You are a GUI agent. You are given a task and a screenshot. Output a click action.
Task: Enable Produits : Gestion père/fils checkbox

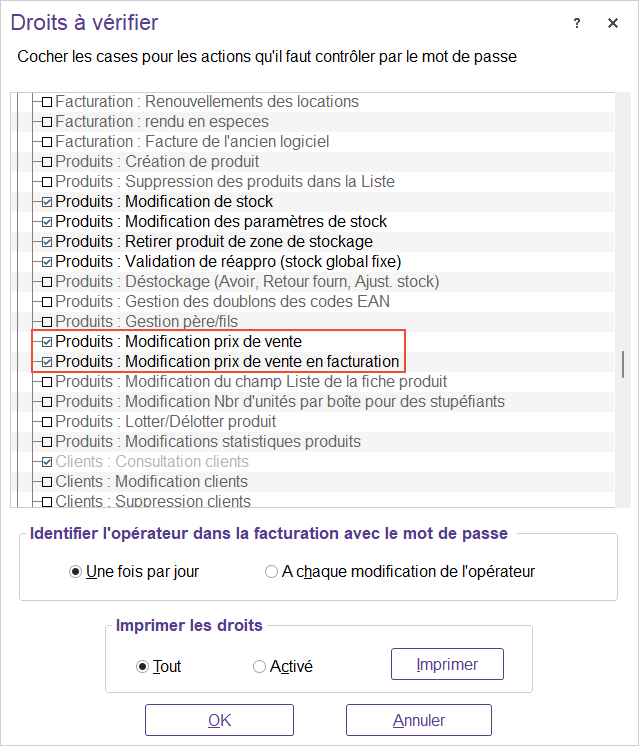[46, 322]
